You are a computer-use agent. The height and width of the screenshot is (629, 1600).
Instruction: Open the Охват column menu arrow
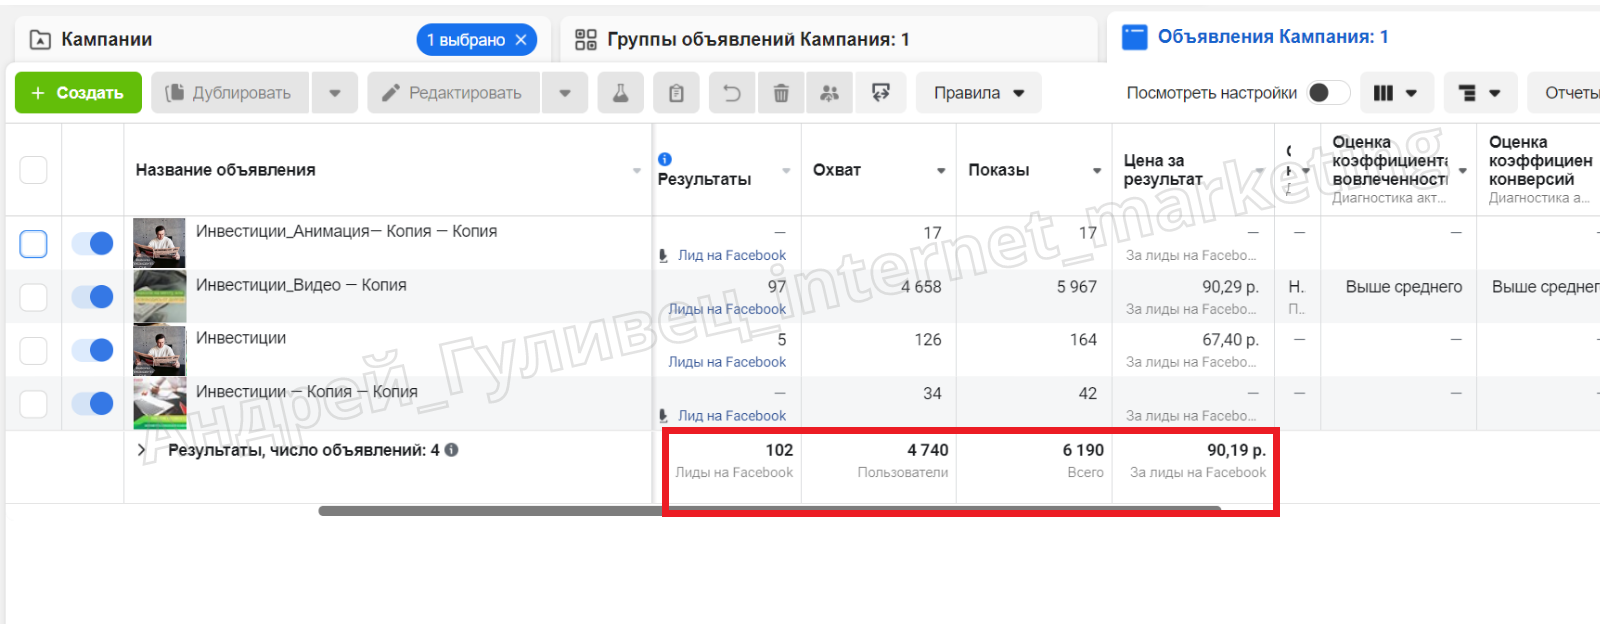pyautogui.click(x=941, y=171)
